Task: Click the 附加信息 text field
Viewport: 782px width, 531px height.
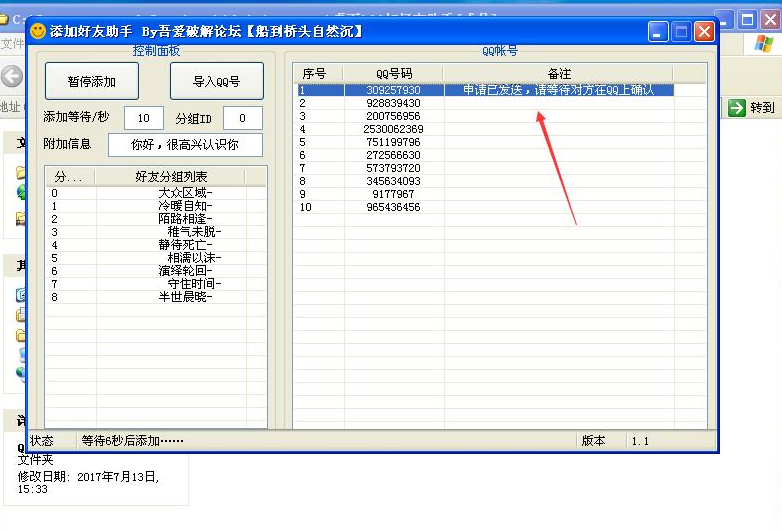Action: coord(185,145)
